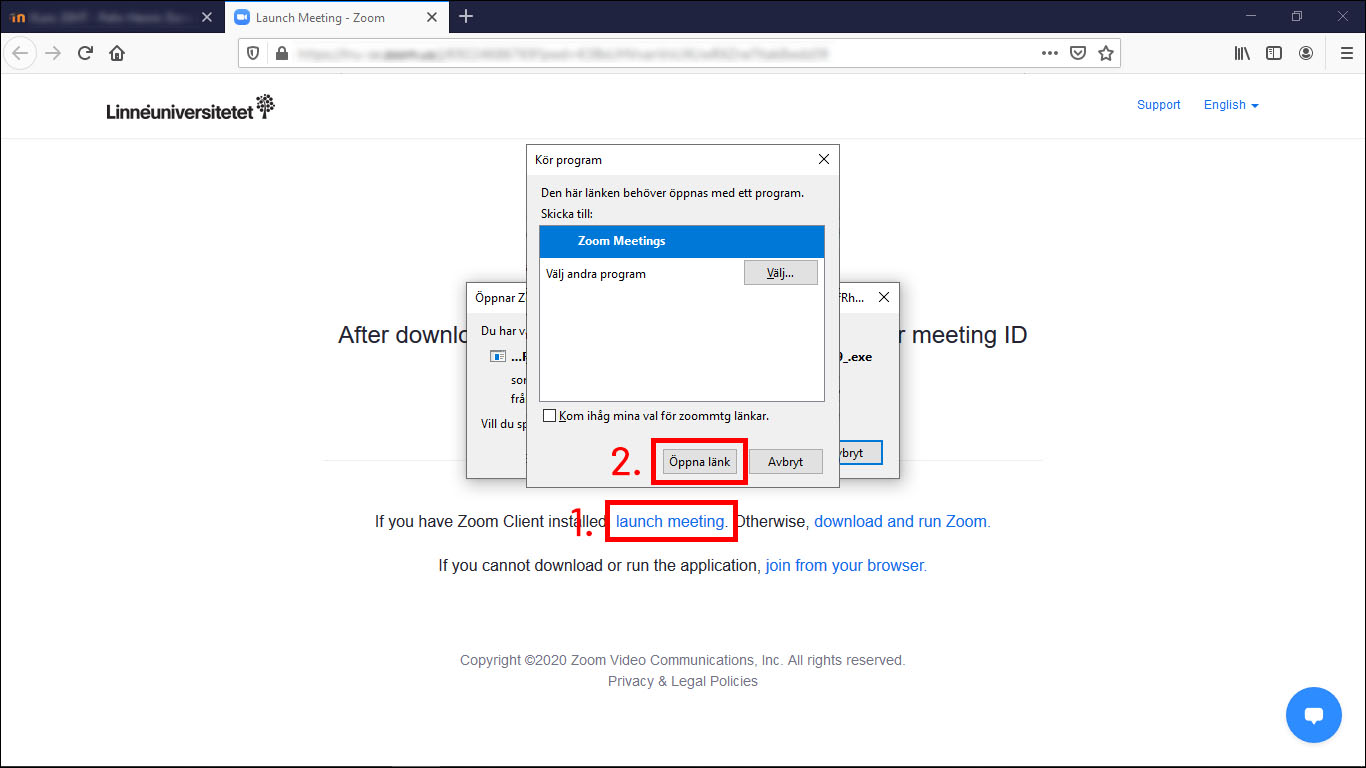Screen dimensions: 1366x768
Task: Click the Firefox home icon
Action: click(117, 53)
